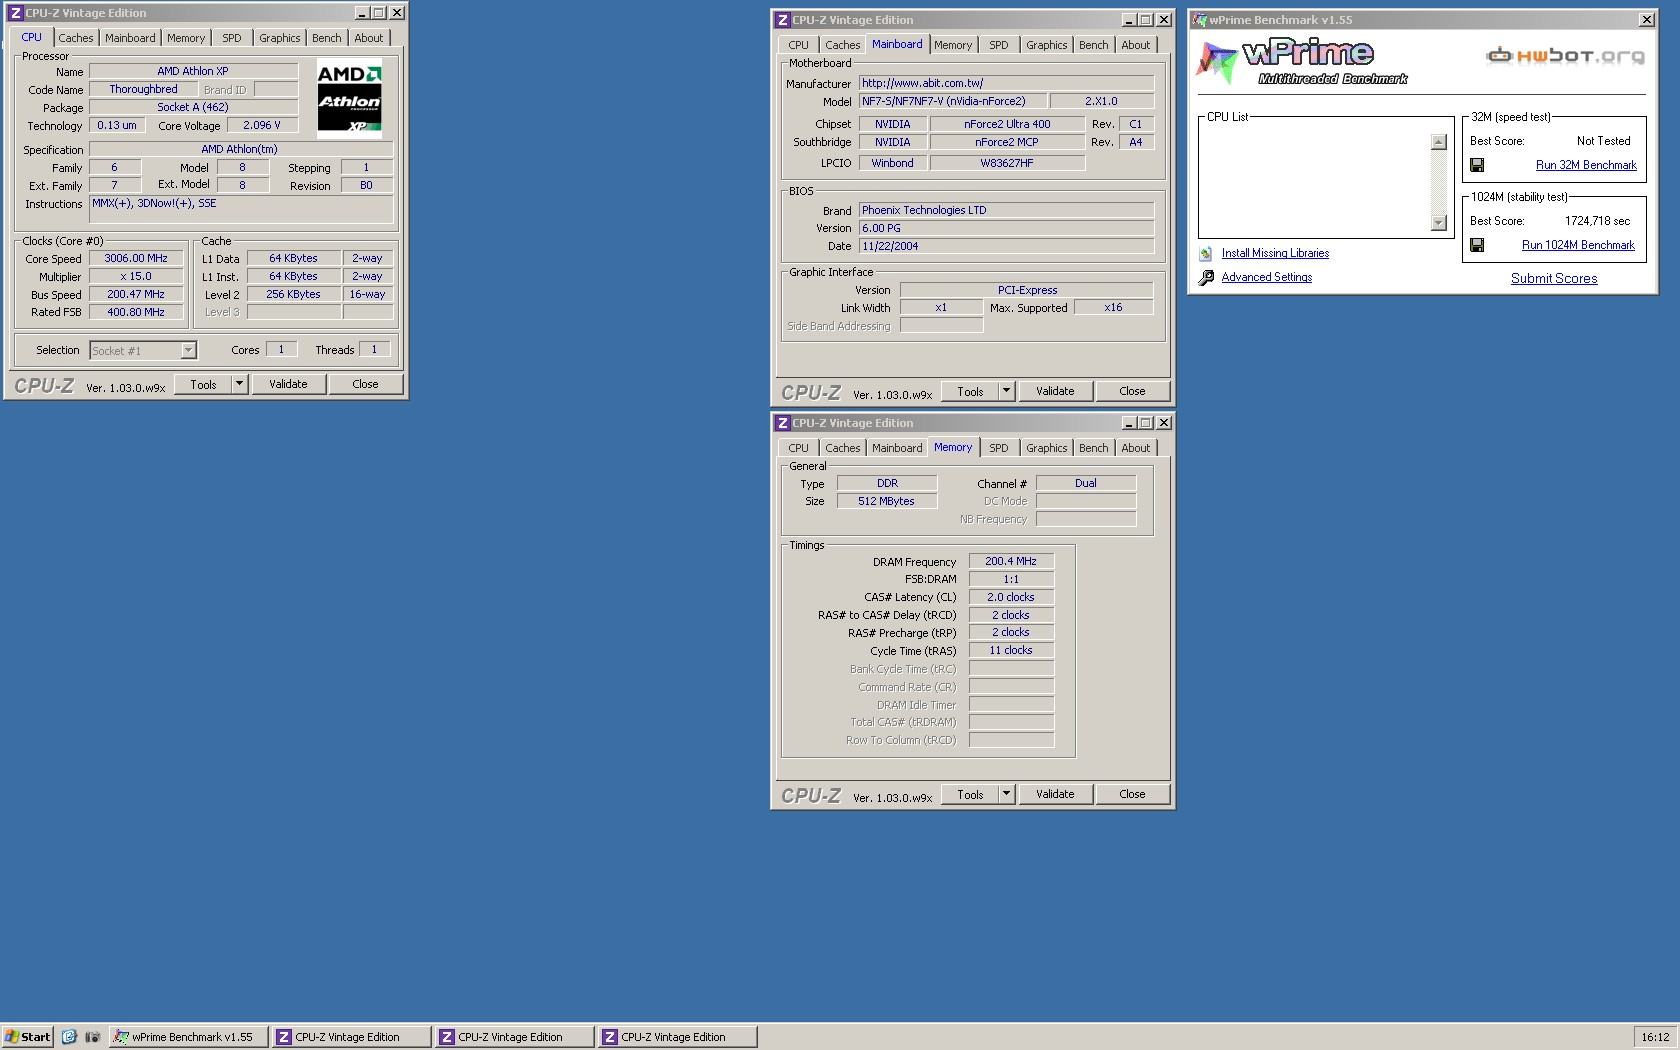Minimize the CPU-Z Memory window

1128,423
